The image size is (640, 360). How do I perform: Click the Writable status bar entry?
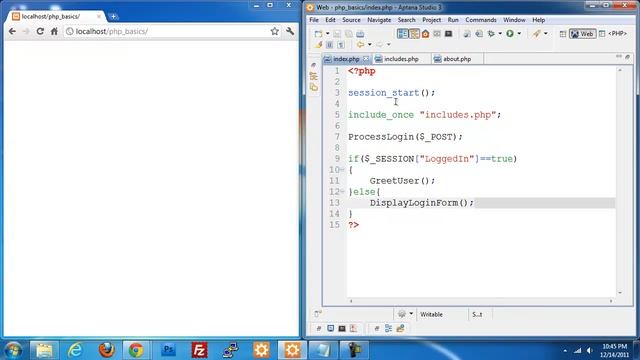click(x=431, y=314)
